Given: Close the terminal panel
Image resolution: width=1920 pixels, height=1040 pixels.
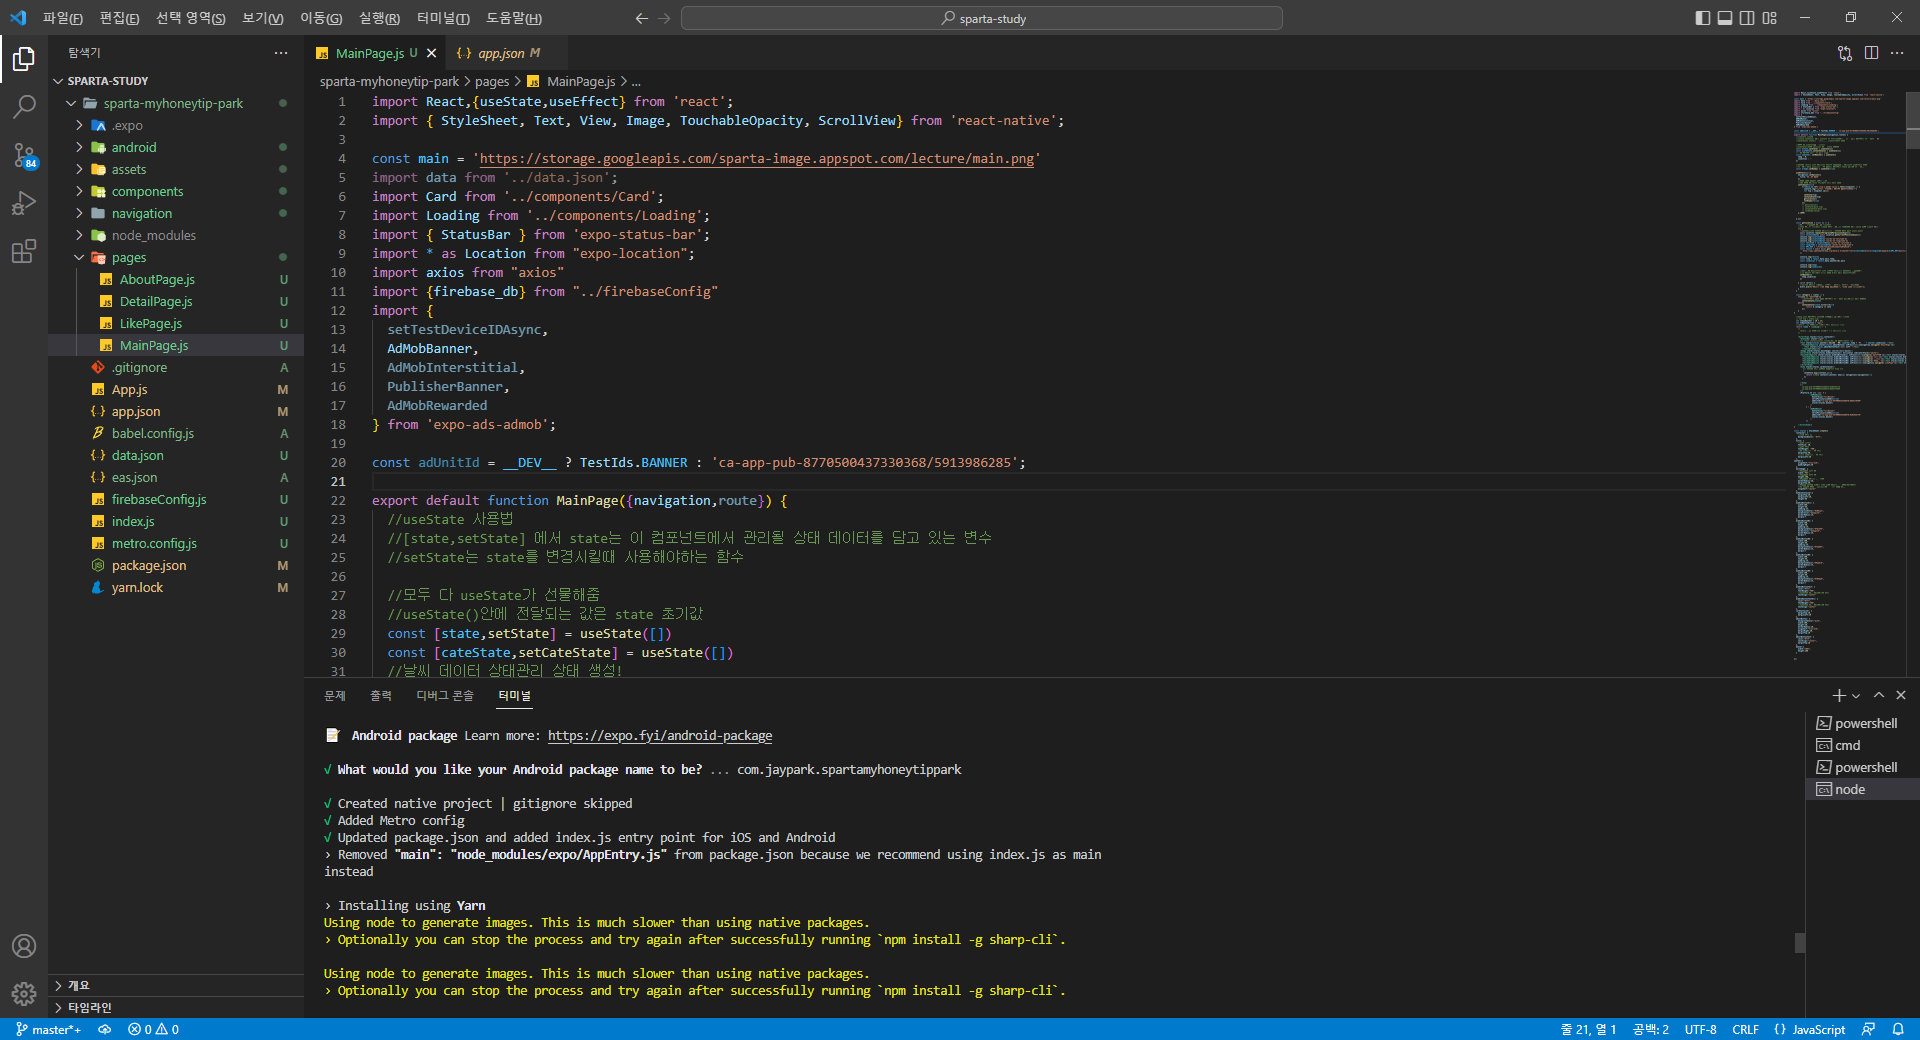Looking at the screenshot, I should pyautogui.click(x=1901, y=695).
